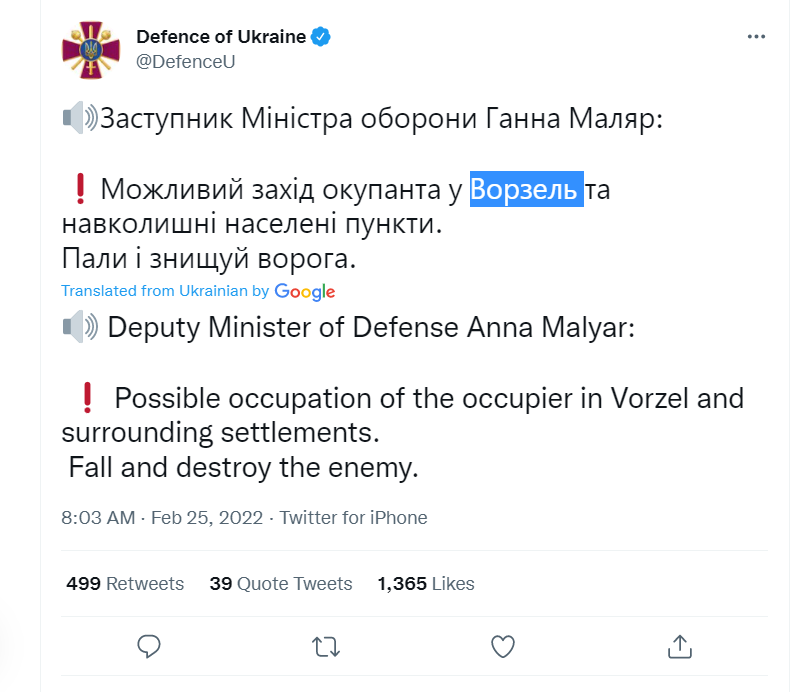Reply to the tweet via the speech bubble icon

pos(149,646)
